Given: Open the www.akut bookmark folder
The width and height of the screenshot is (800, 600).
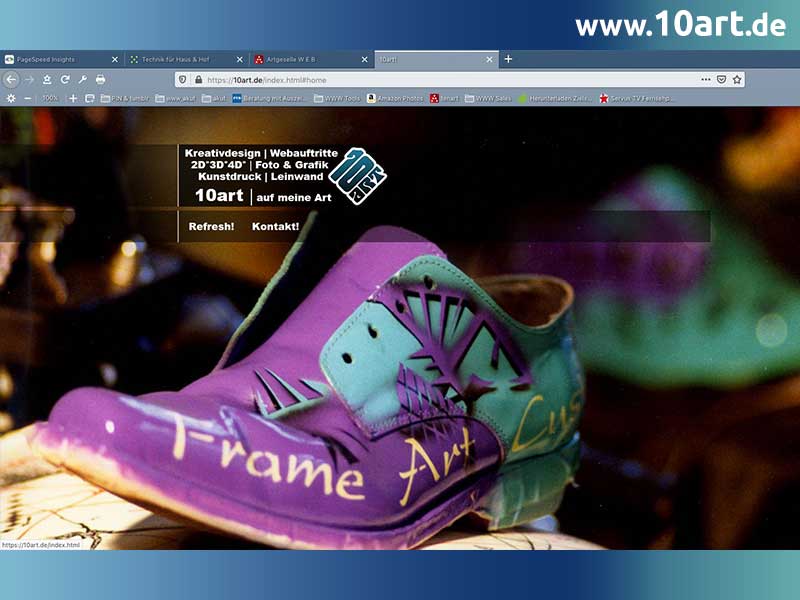Looking at the screenshot, I should point(176,98).
